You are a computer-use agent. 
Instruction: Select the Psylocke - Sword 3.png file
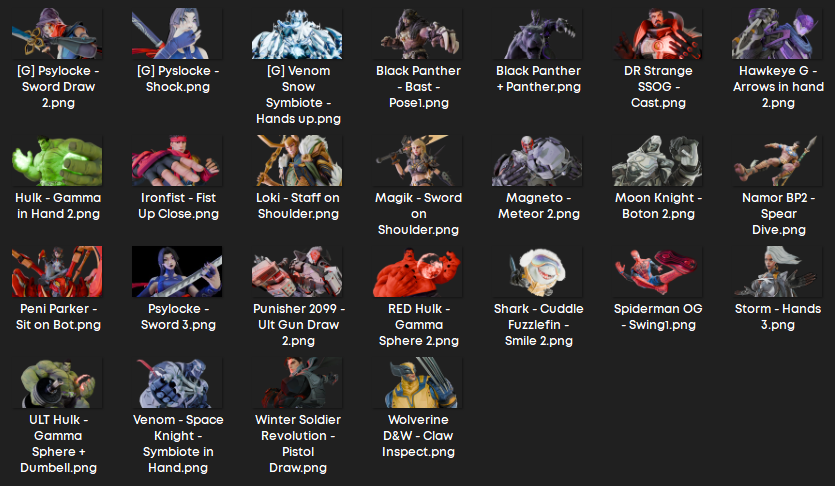coord(177,271)
